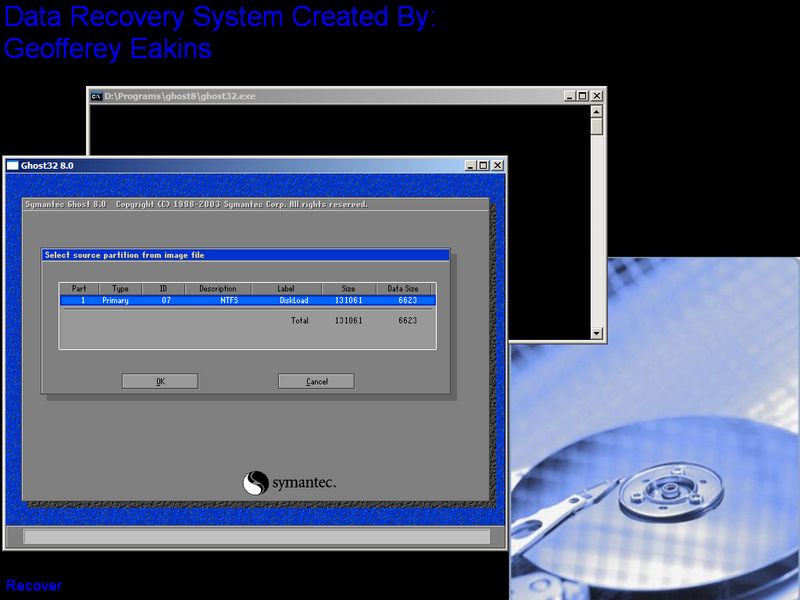Click console window scroll down arrow

597,334
